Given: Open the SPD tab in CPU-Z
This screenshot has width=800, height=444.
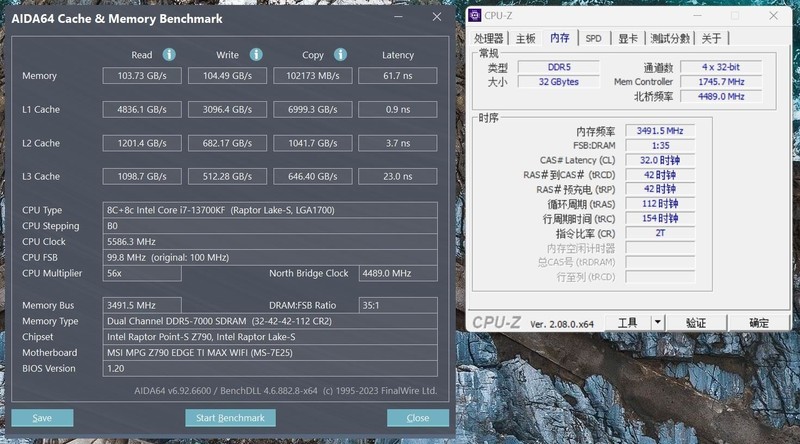Looking at the screenshot, I should [593, 38].
